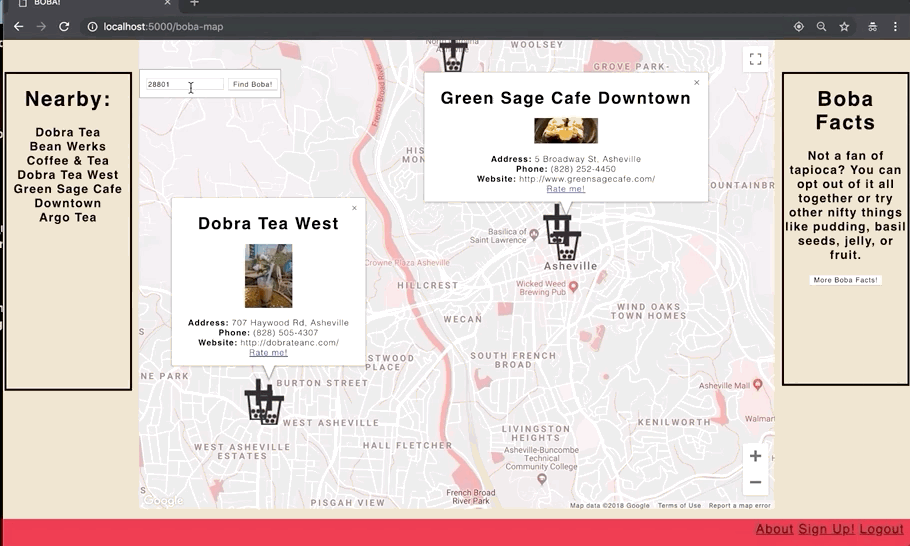Zoom in on the map
This screenshot has height=546, width=910.
755,456
